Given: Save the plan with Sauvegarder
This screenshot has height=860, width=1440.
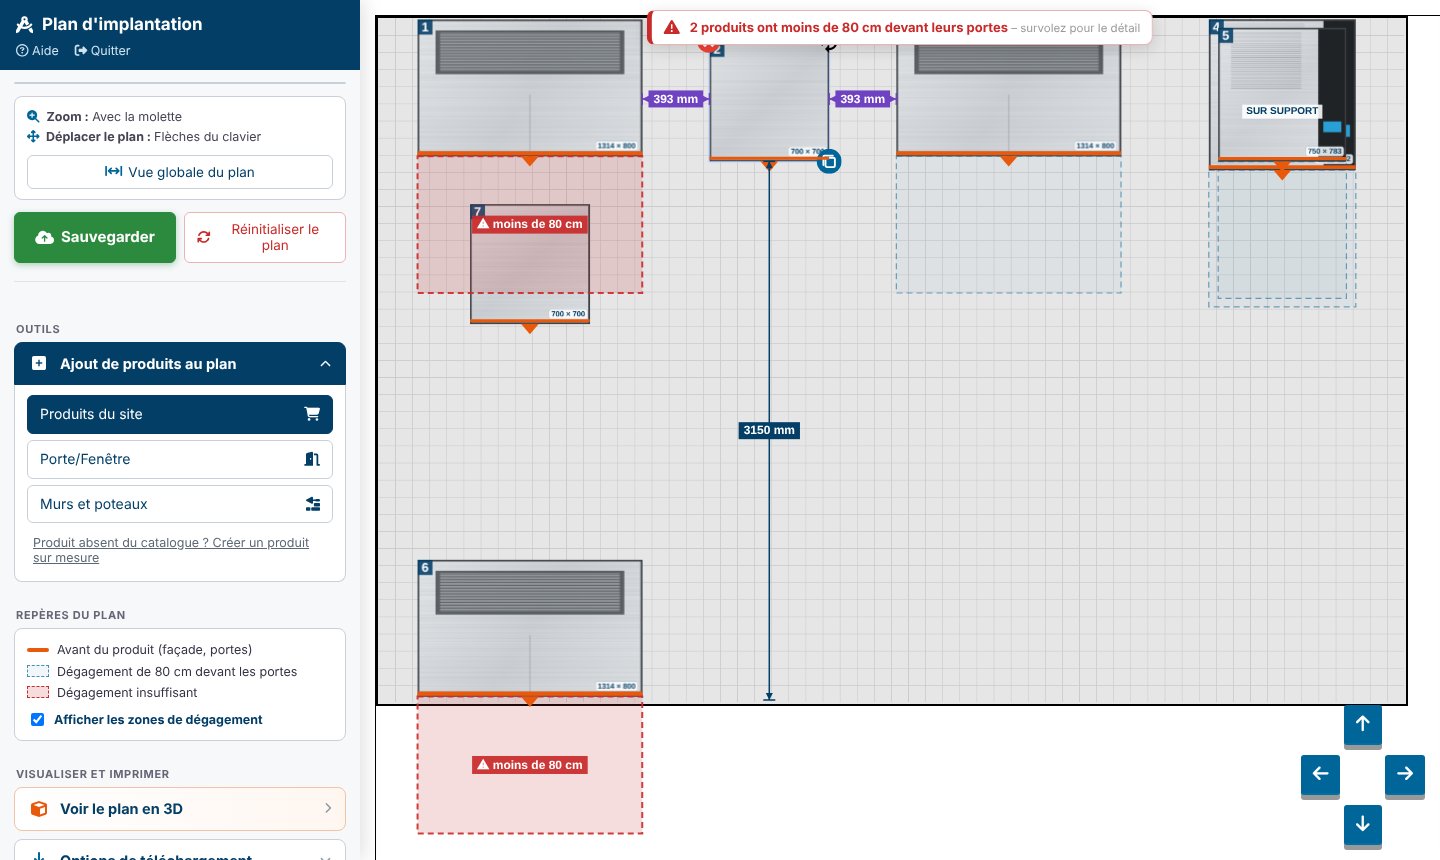Looking at the screenshot, I should (x=95, y=237).
